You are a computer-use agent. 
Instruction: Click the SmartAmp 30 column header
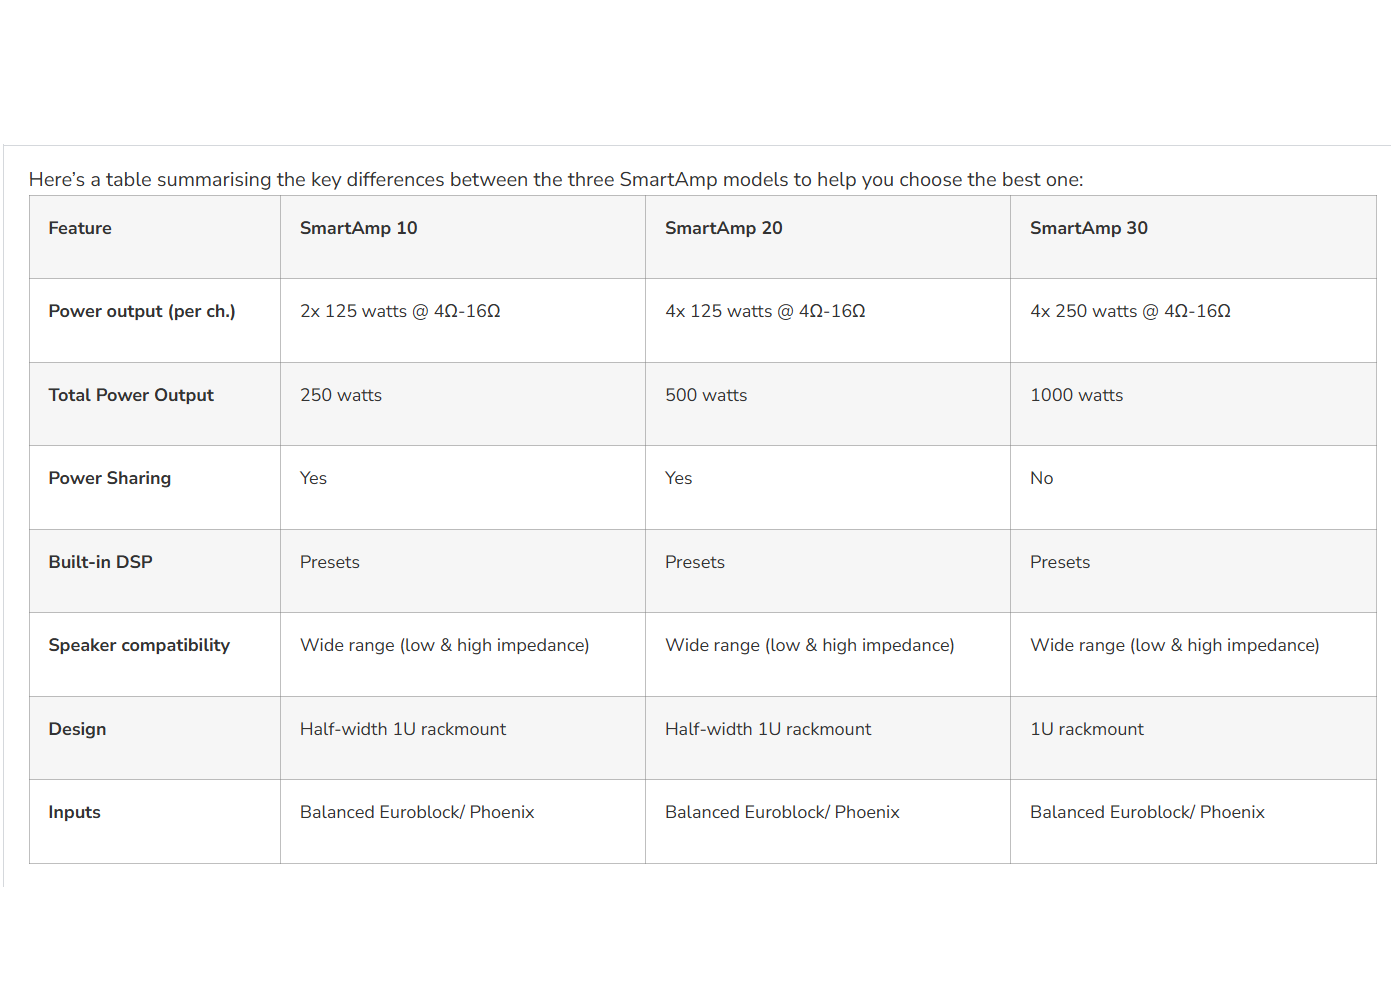pyautogui.click(x=1088, y=228)
